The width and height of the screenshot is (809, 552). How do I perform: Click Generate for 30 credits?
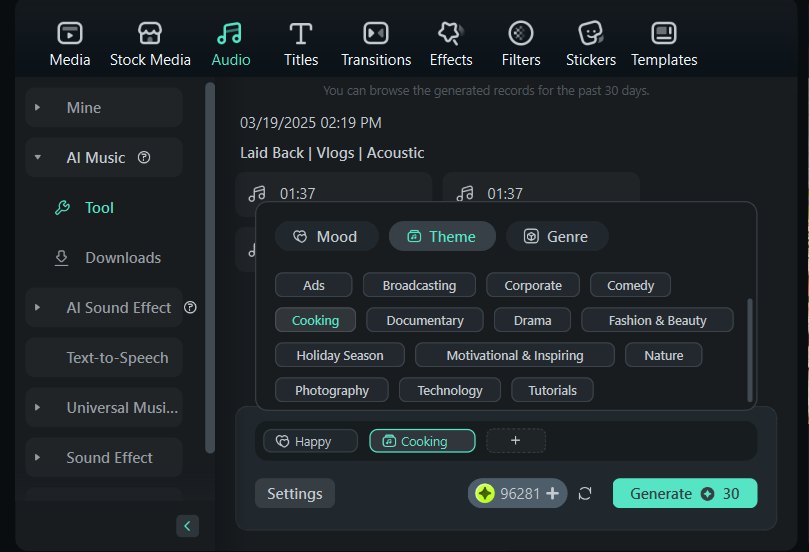[x=685, y=494]
